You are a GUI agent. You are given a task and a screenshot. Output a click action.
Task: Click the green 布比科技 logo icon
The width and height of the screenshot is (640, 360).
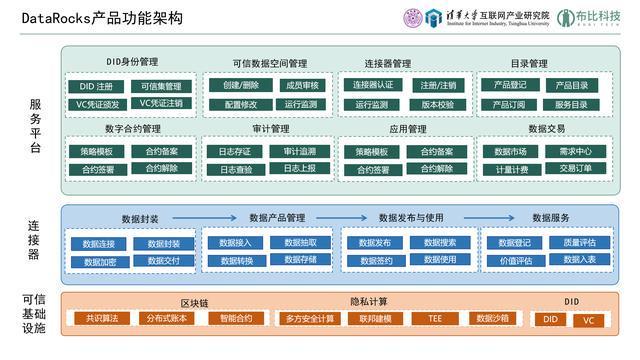(x=565, y=18)
